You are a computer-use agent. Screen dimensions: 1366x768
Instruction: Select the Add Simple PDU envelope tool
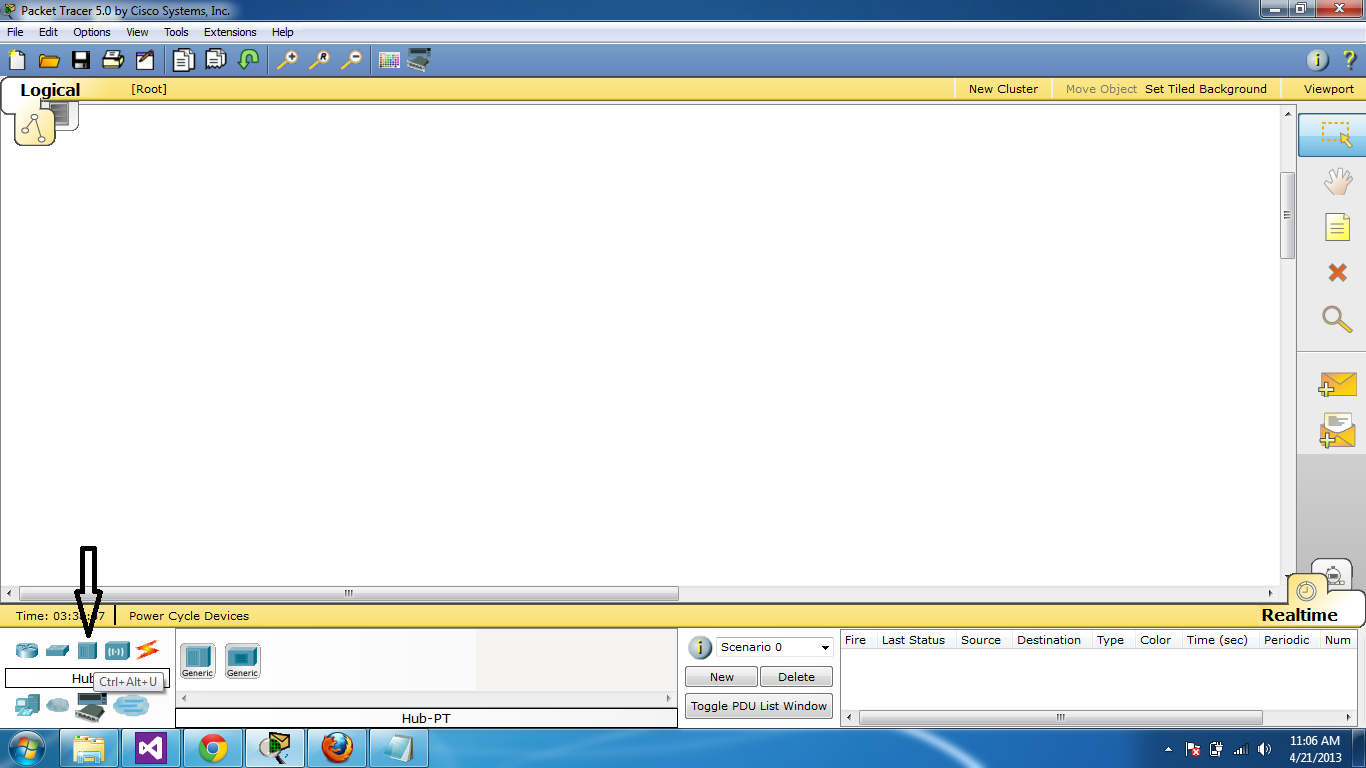coord(1336,383)
